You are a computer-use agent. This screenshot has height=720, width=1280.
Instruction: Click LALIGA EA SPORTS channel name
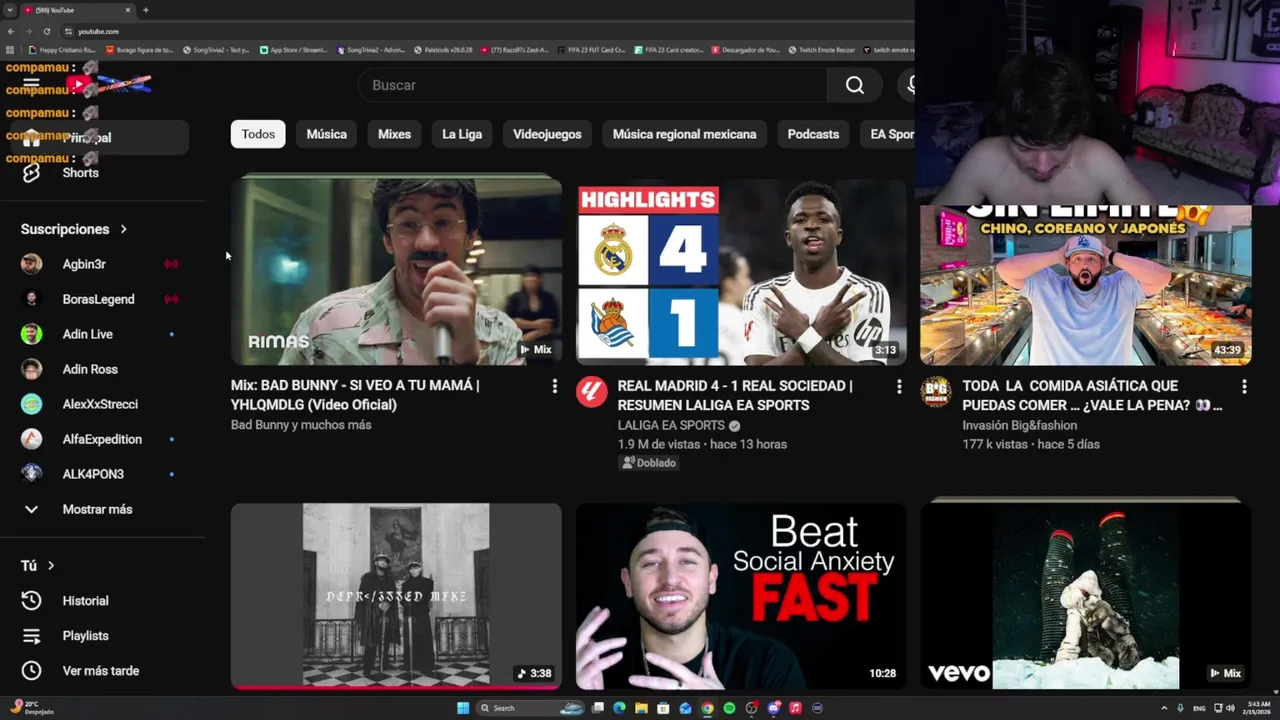tap(671, 425)
